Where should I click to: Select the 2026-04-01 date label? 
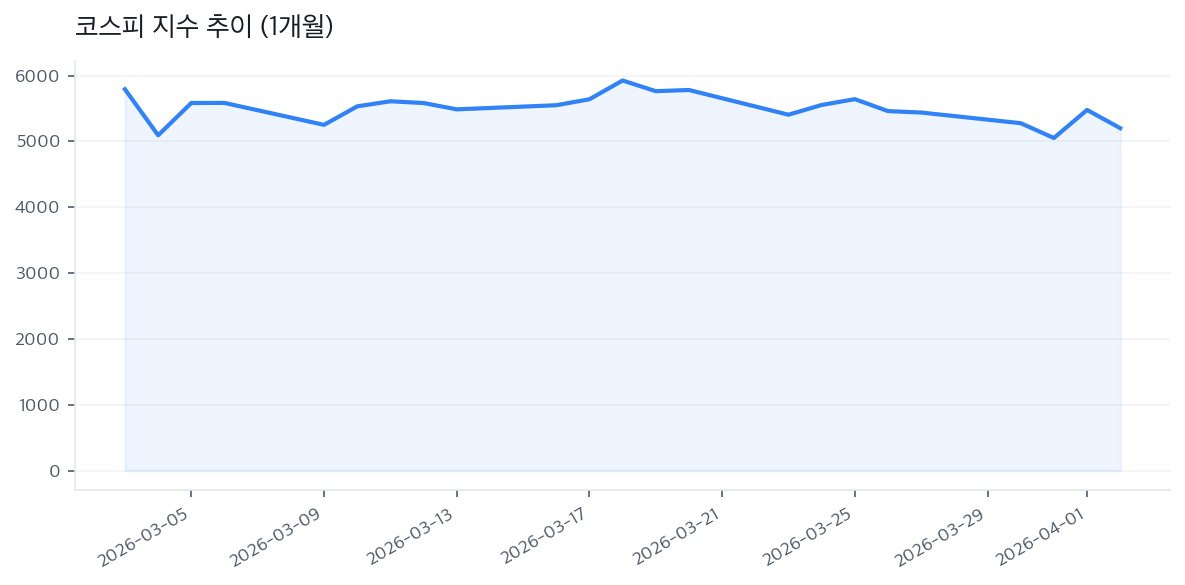[x=1043, y=537]
